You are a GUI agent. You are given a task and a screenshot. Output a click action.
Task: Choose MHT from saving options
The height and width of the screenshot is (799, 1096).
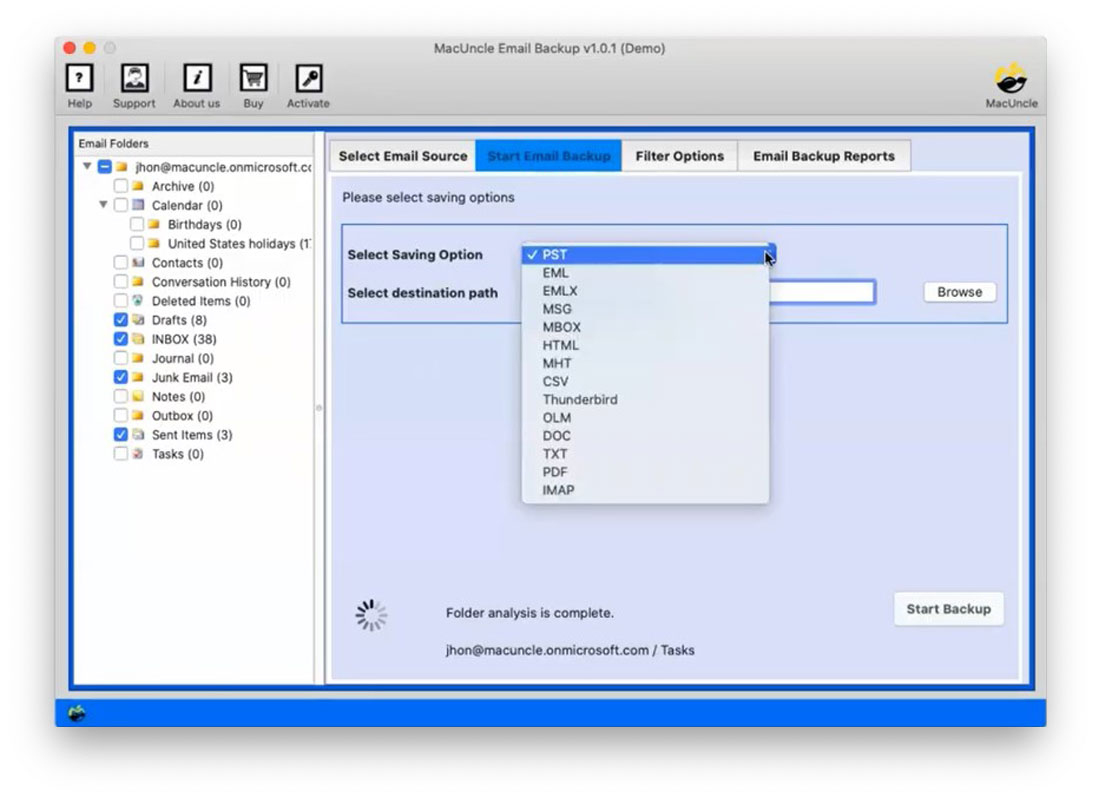[645, 363]
